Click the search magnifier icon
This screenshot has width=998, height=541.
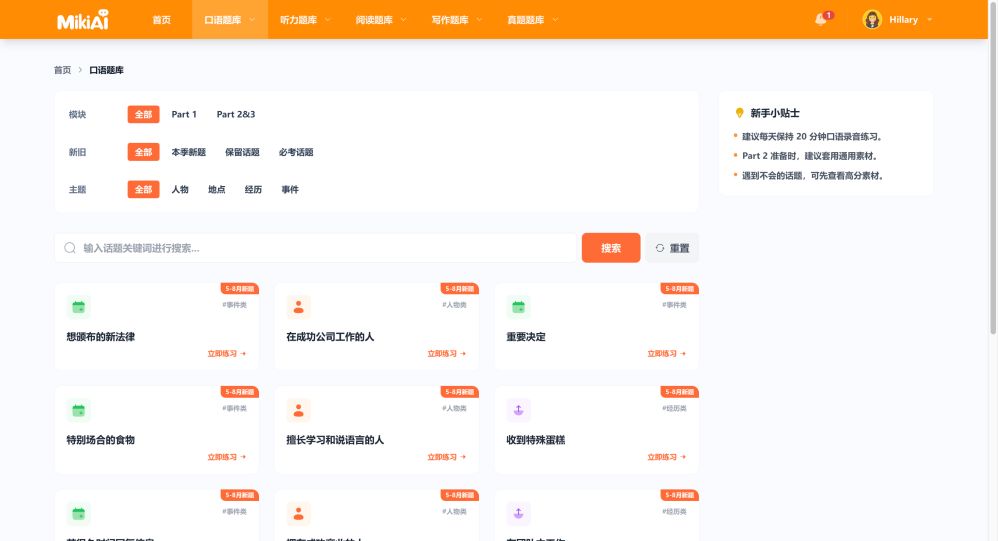[70, 248]
